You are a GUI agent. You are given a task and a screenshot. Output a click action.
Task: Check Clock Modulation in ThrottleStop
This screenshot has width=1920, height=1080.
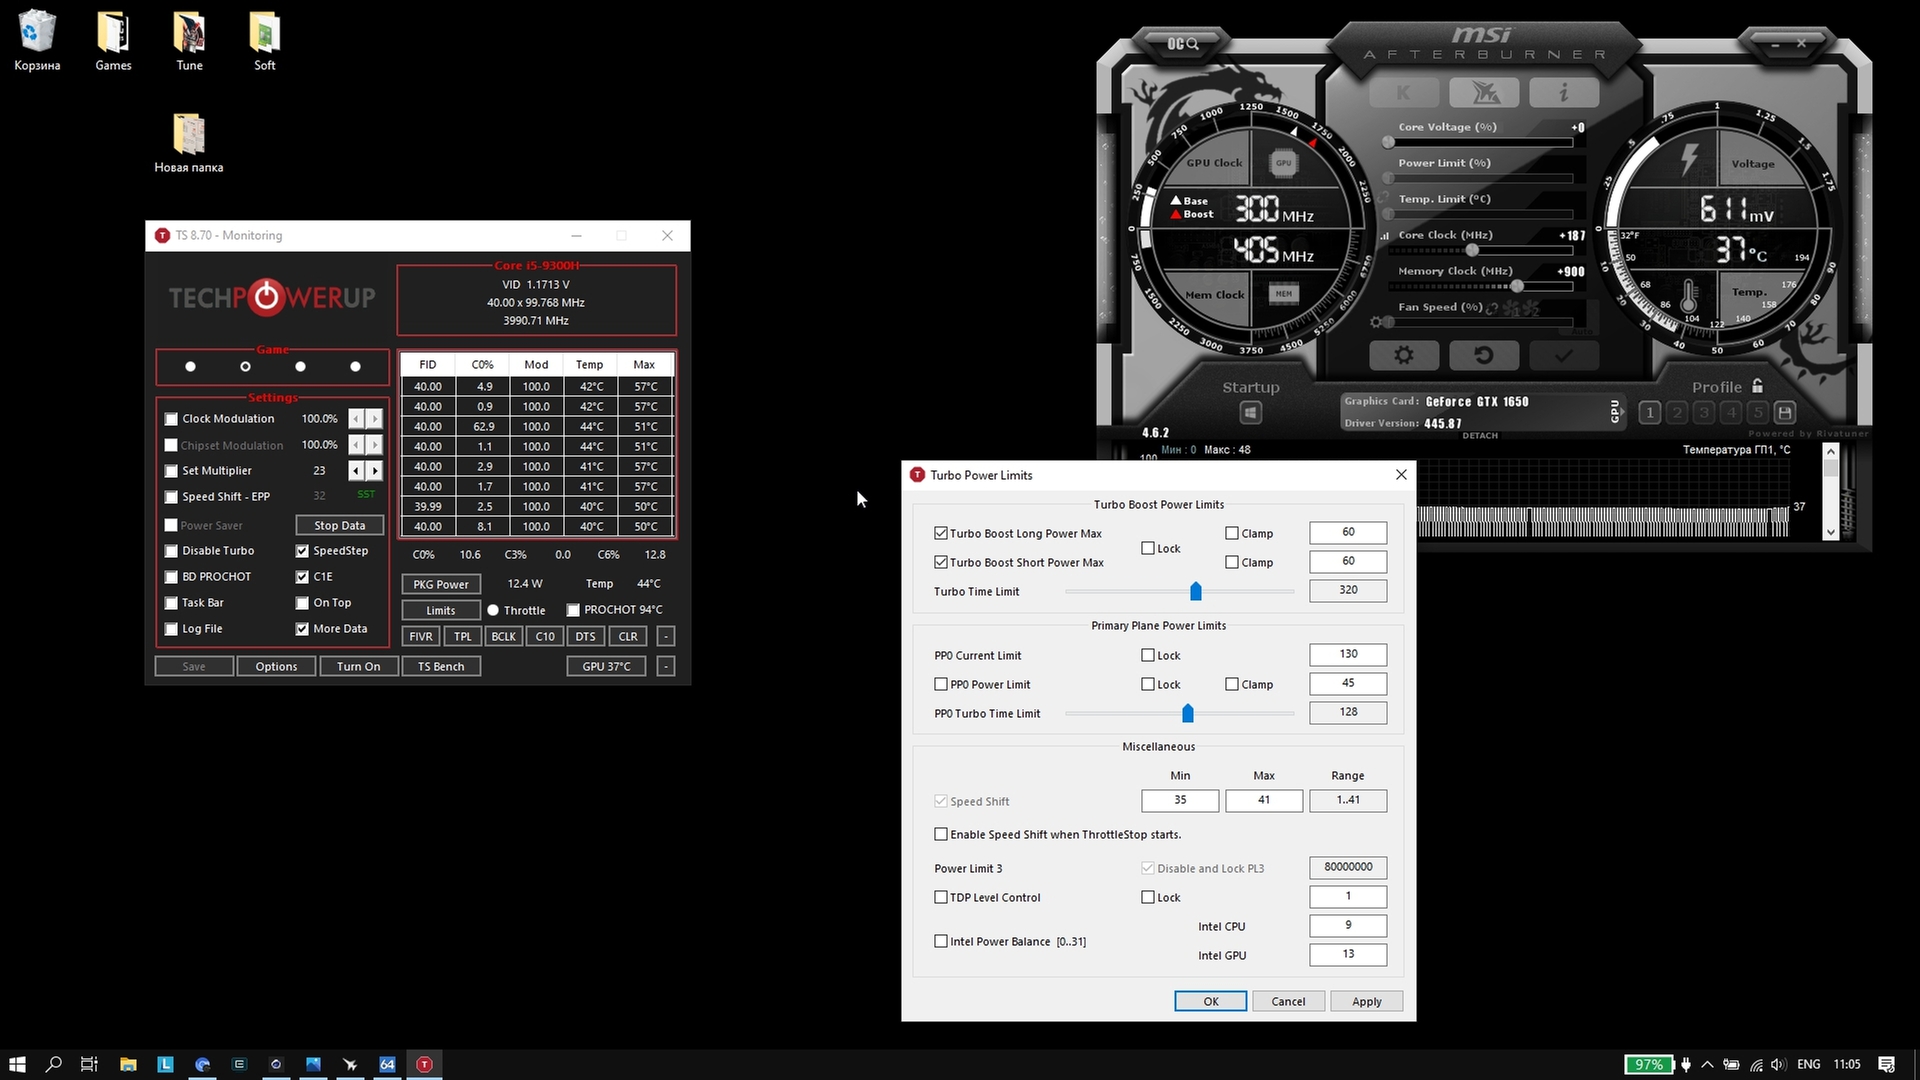click(171, 419)
